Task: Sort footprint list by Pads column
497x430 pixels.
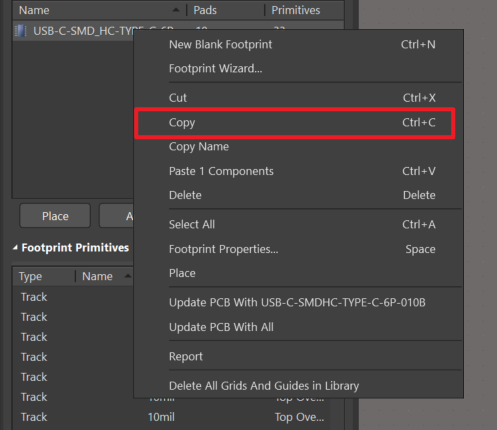Action: pyautogui.click(x=225, y=10)
